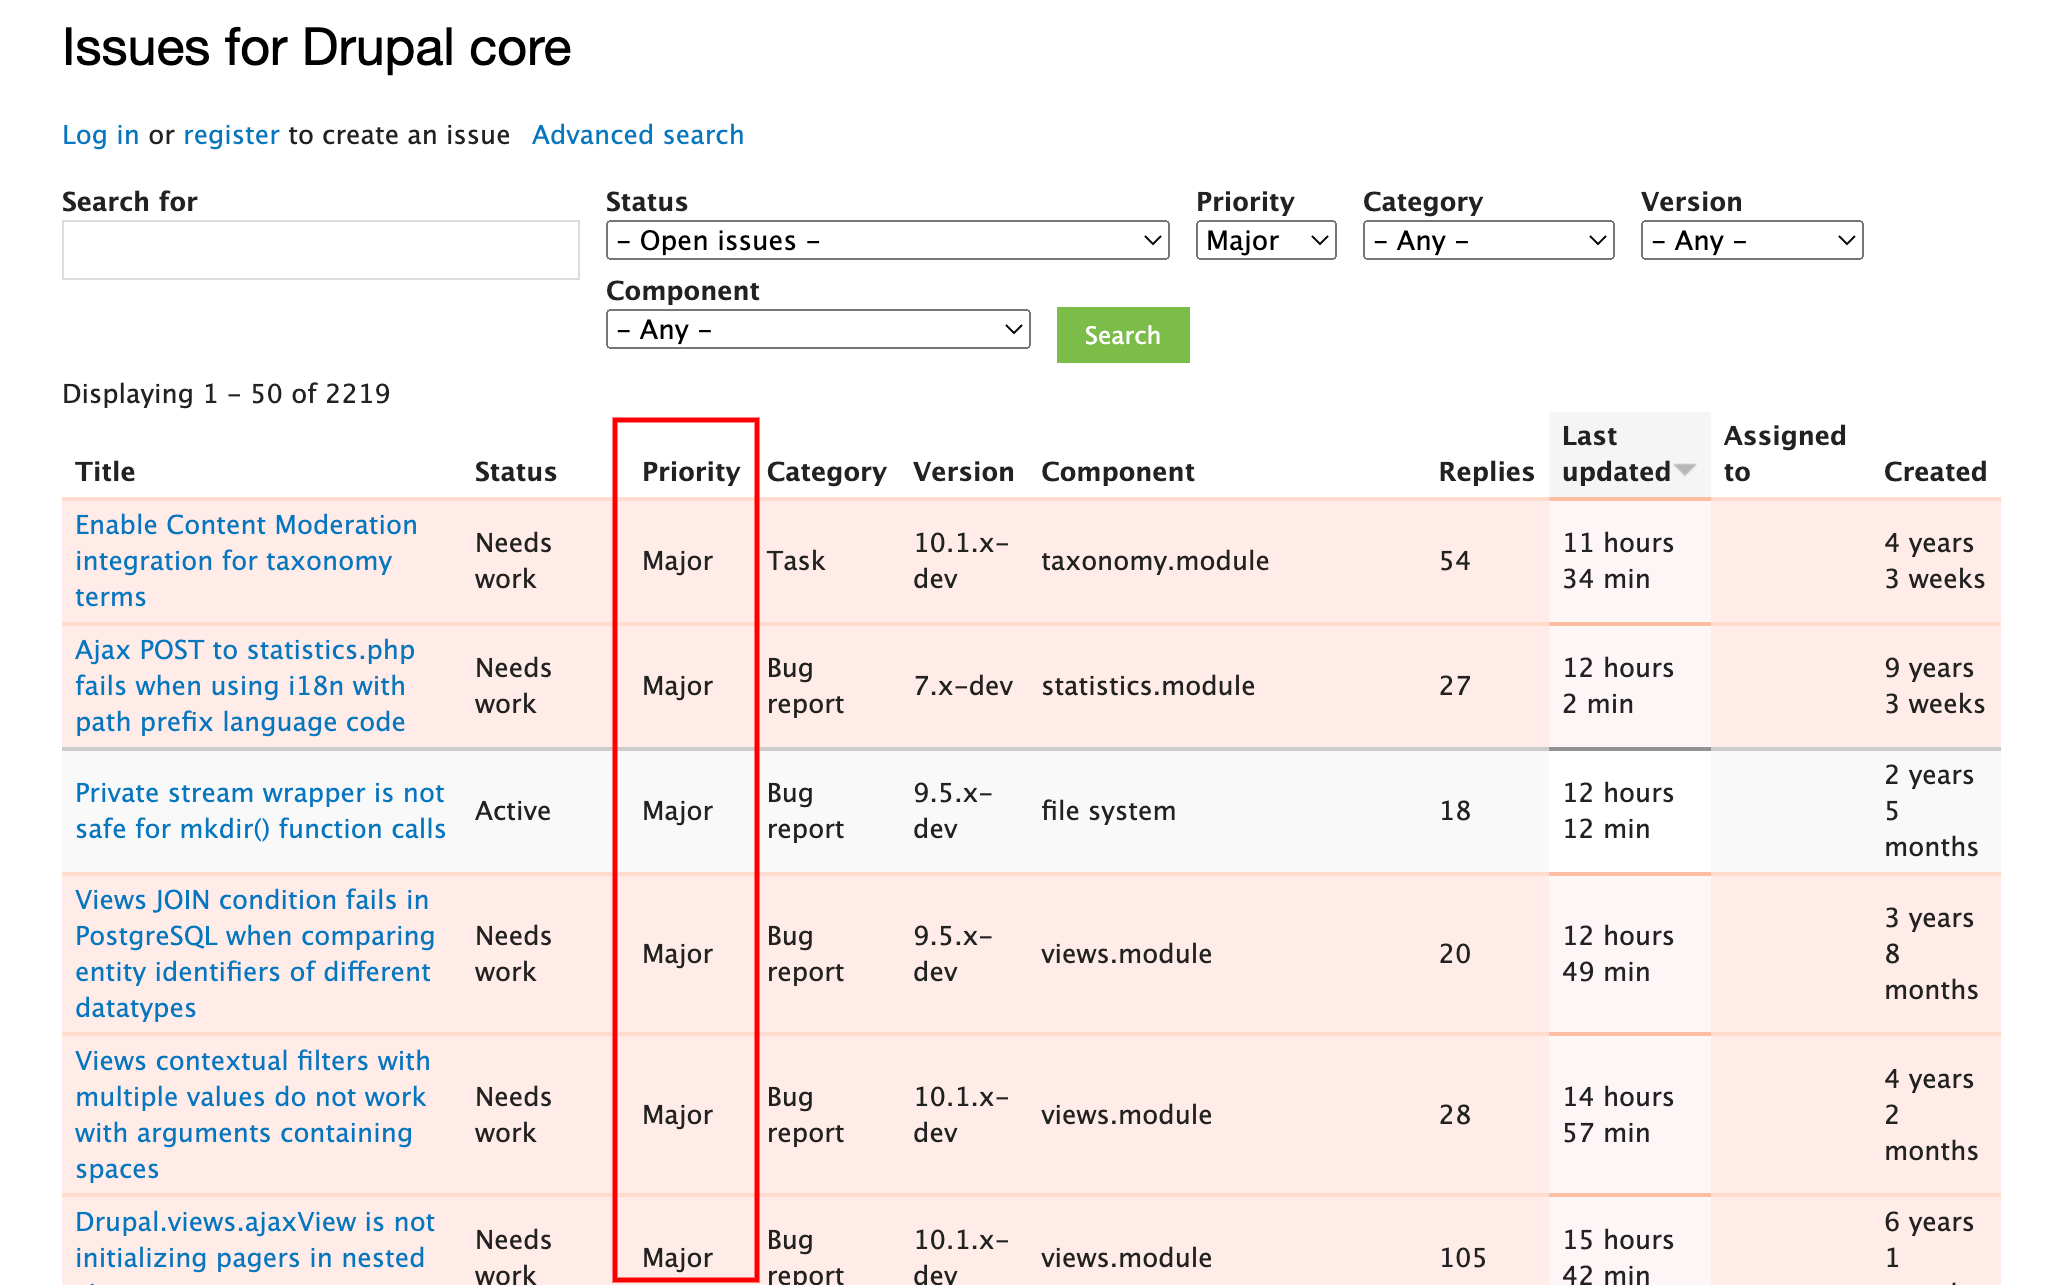
Task: Expand the Category filter dropdown
Action: [x=1488, y=241]
